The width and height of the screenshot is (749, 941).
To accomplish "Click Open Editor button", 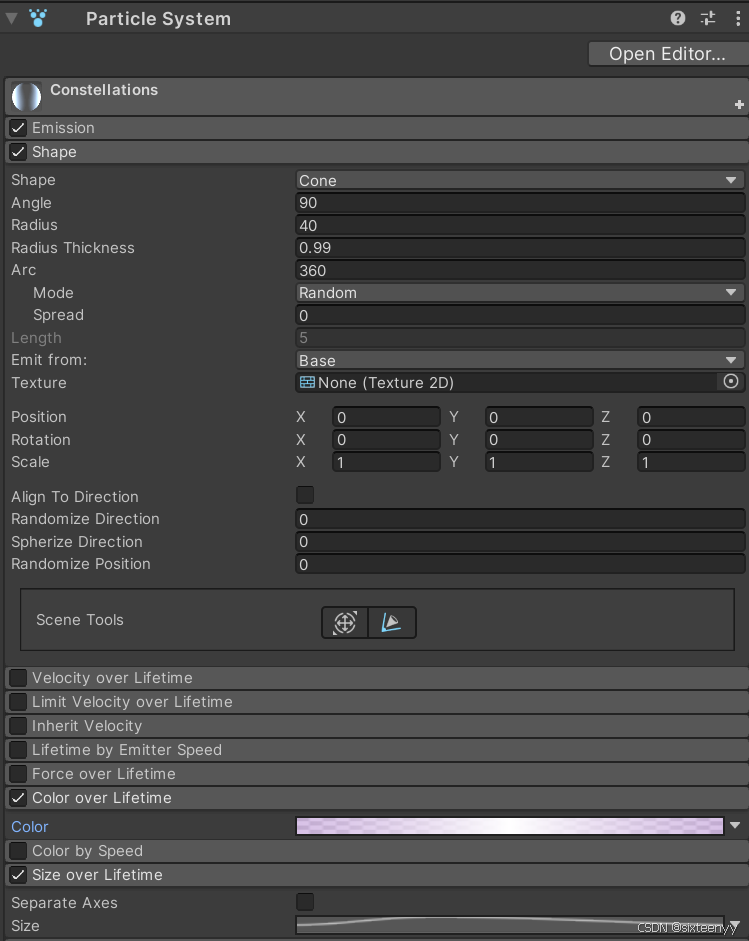I will tap(667, 53).
